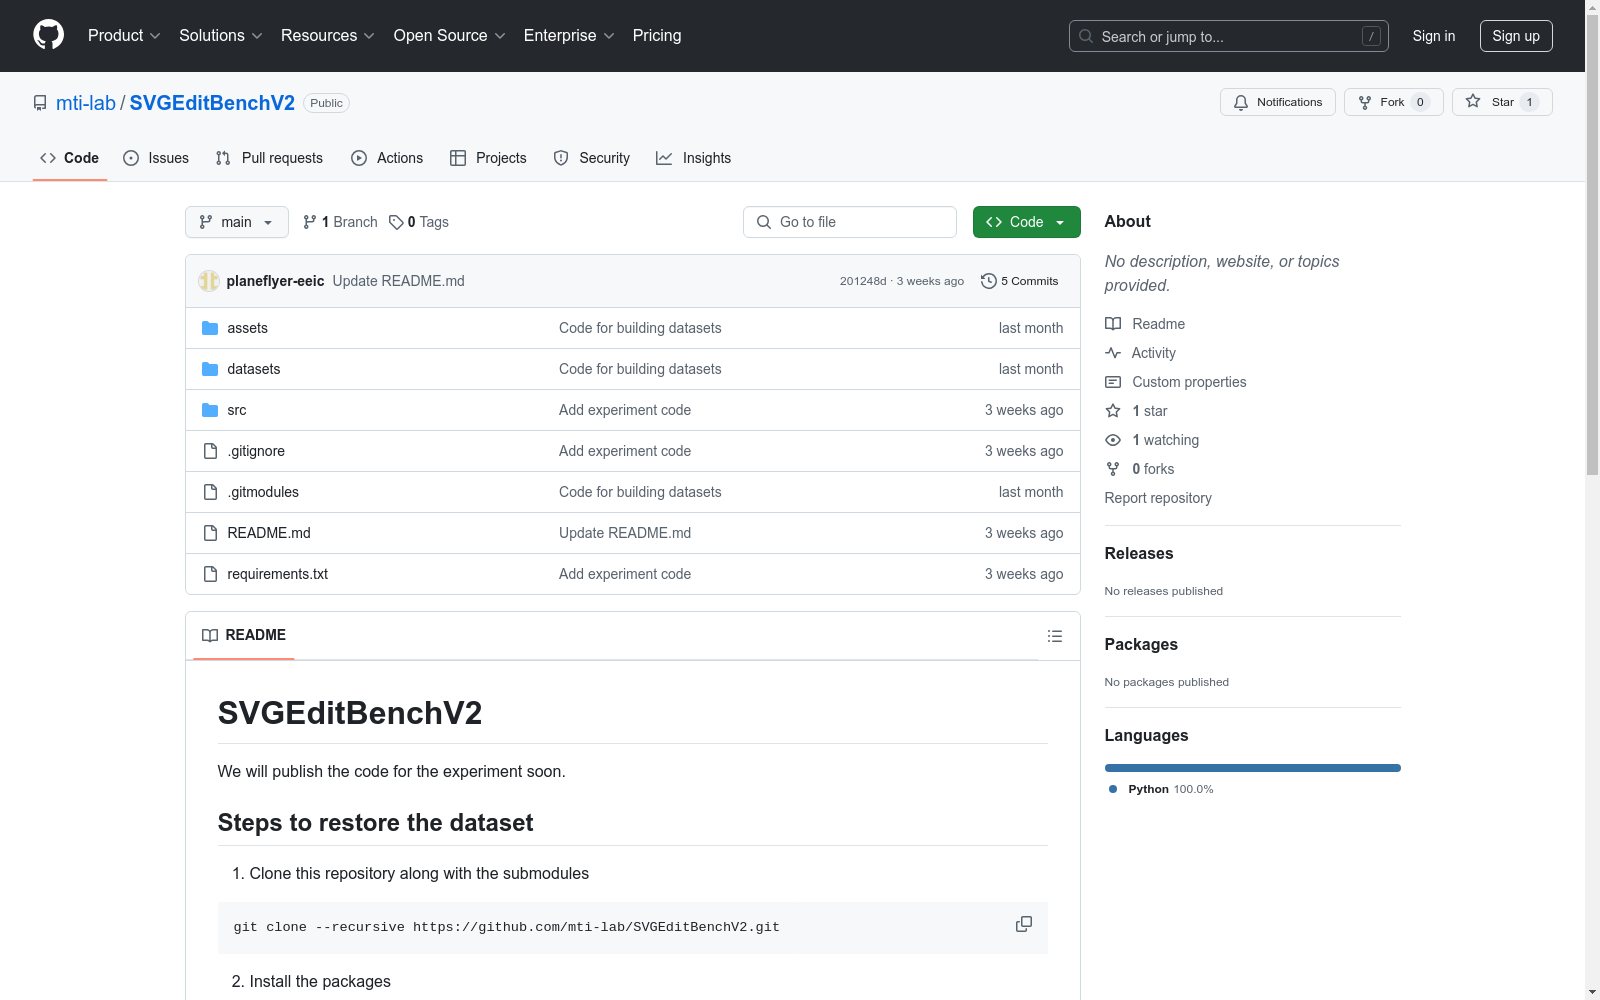
Task: Click the book icon beside Readme link
Action: (x=1113, y=324)
